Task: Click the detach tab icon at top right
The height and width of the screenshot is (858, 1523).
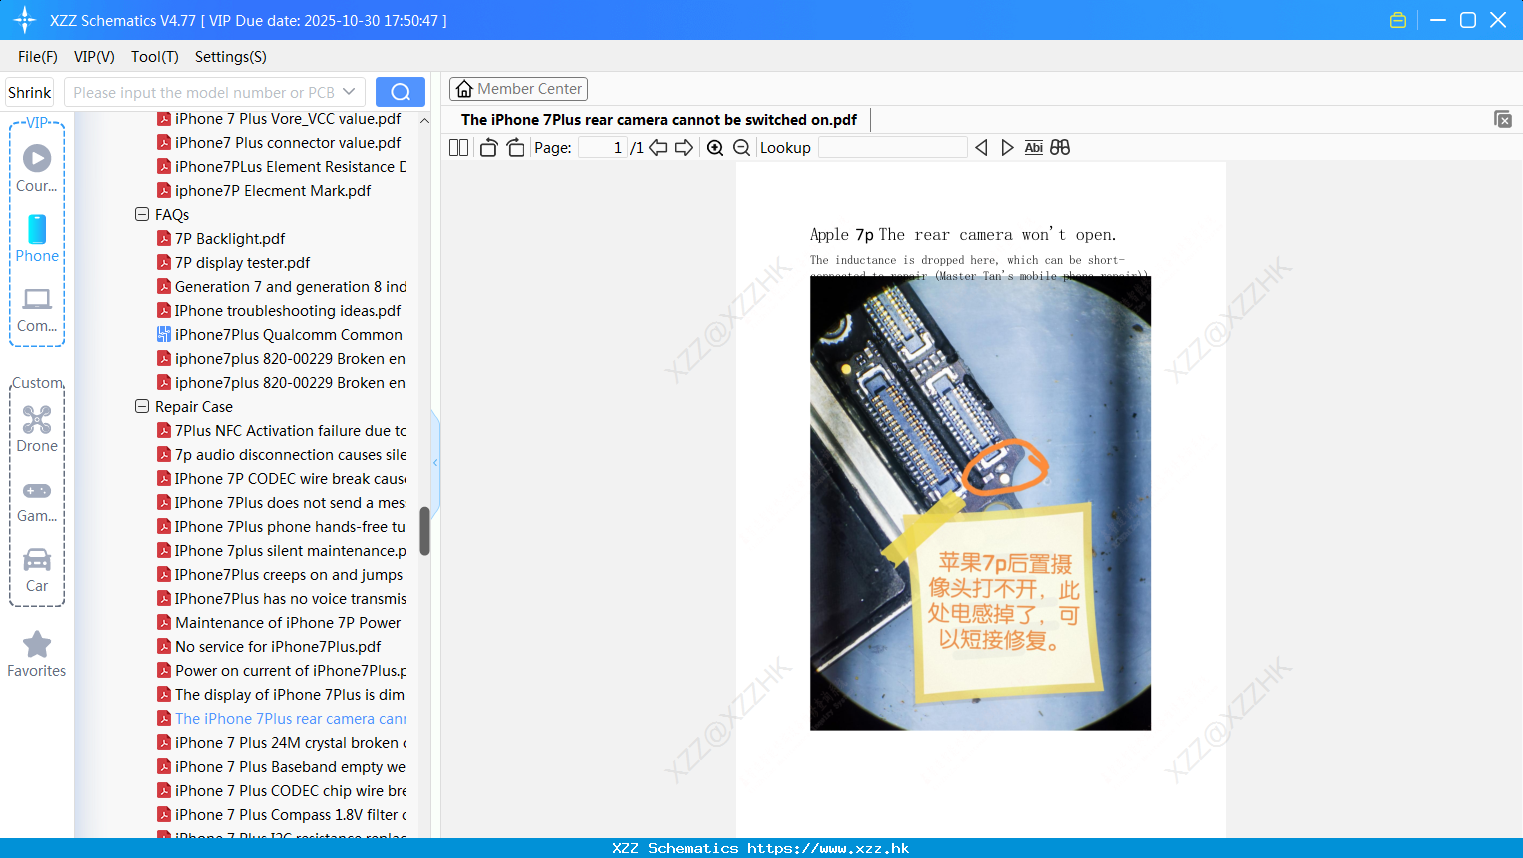Action: point(1503,119)
